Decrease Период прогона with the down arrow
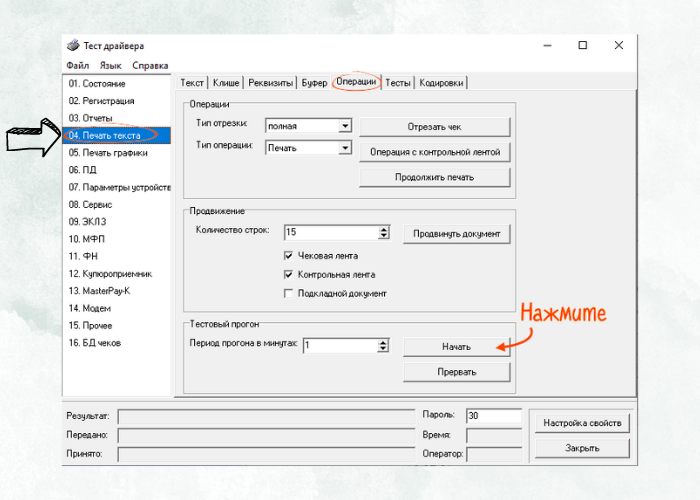 pyautogui.click(x=383, y=349)
